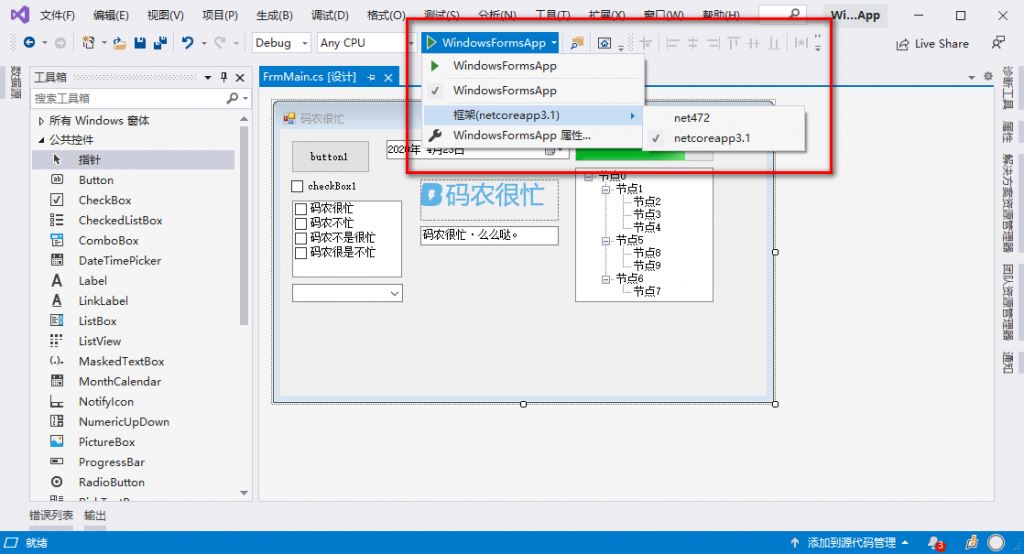Click 添加到源代码管理 in status bar
The image size is (1024, 554).
pyautogui.click(x=850, y=542)
